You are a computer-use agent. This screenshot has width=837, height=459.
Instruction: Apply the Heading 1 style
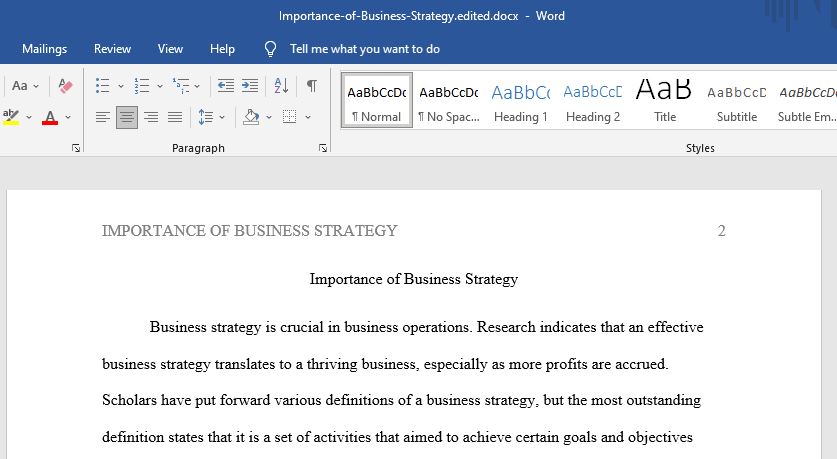[520, 100]
